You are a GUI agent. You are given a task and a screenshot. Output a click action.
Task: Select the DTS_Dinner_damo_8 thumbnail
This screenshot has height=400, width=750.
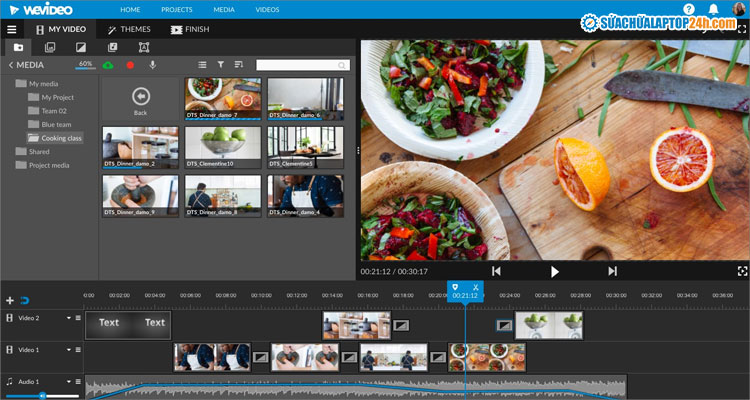(223, 196)
